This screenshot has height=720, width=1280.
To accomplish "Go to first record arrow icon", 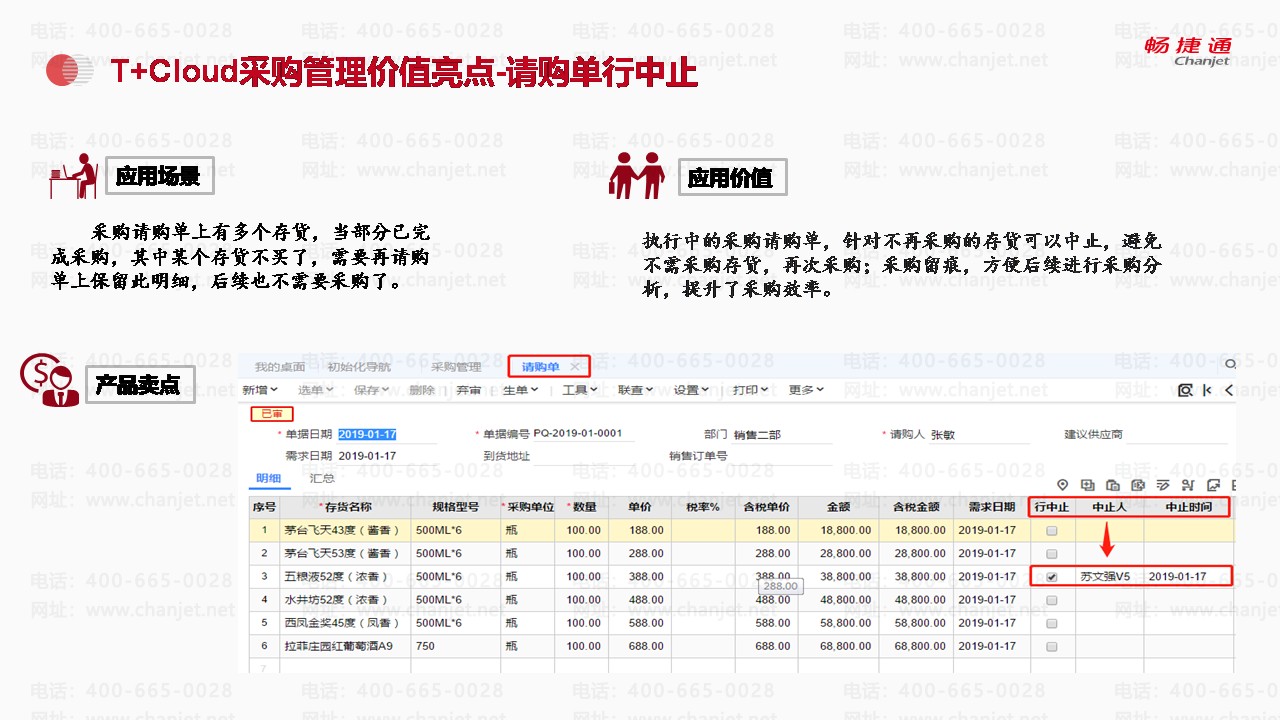I will [x=1208, y=390].
